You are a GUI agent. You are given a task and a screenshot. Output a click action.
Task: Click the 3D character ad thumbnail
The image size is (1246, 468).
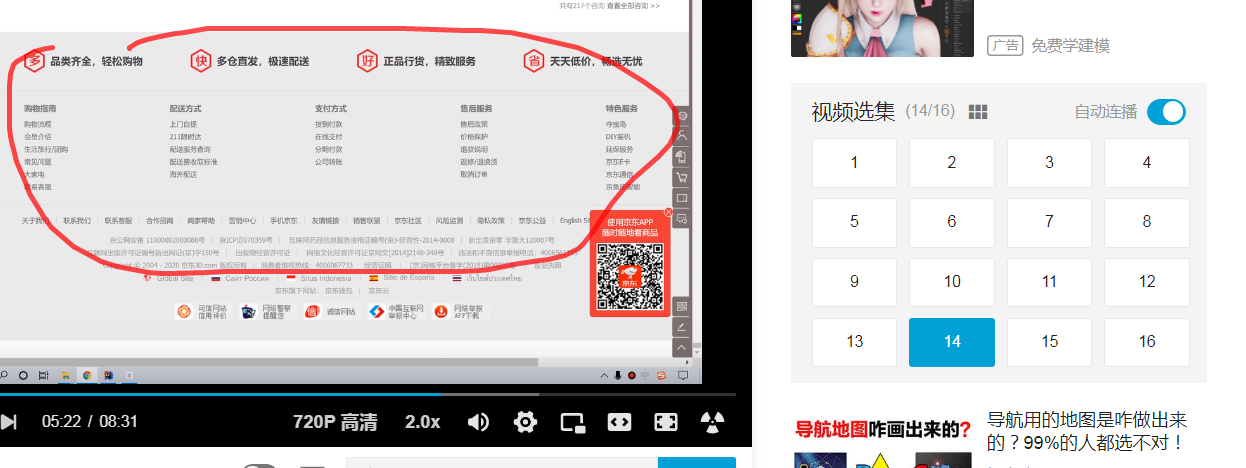882,28
